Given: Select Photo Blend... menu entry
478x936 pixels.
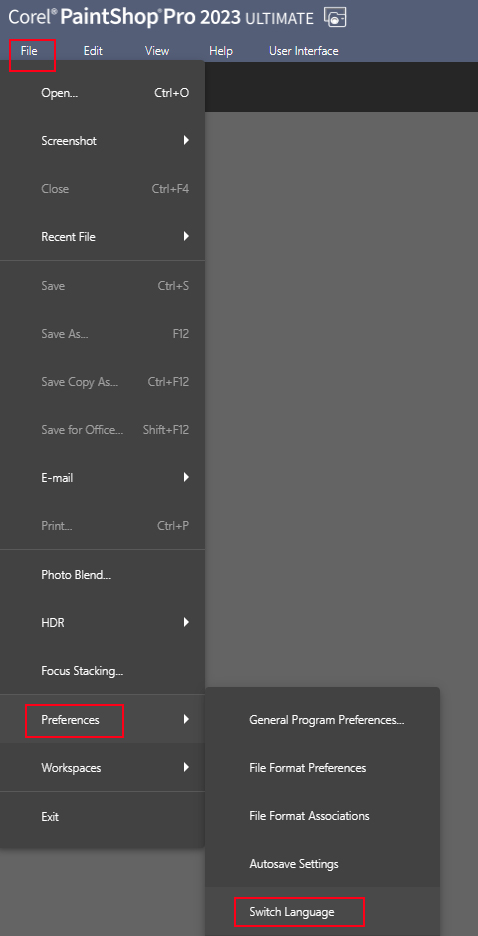Looking at the screenshot, I should (x=103, y=575).
